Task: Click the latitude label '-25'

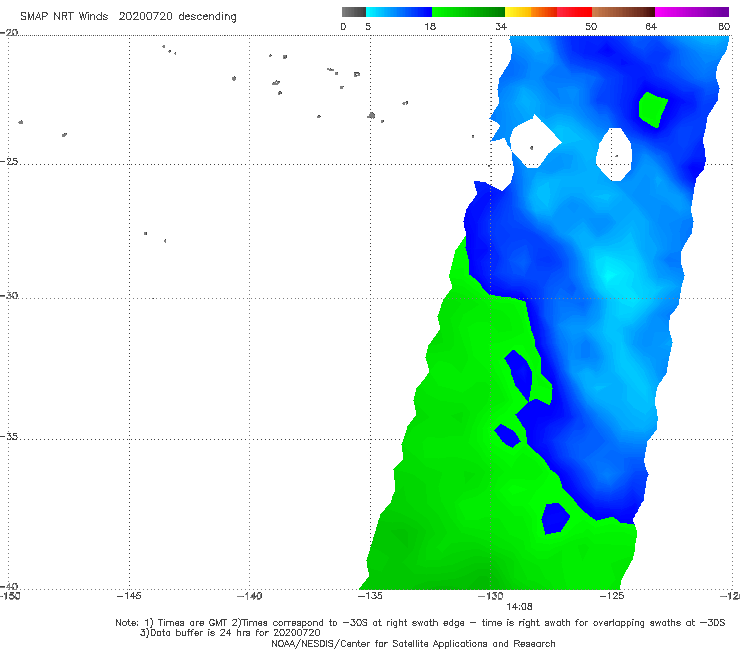Action: coord(9,161)
